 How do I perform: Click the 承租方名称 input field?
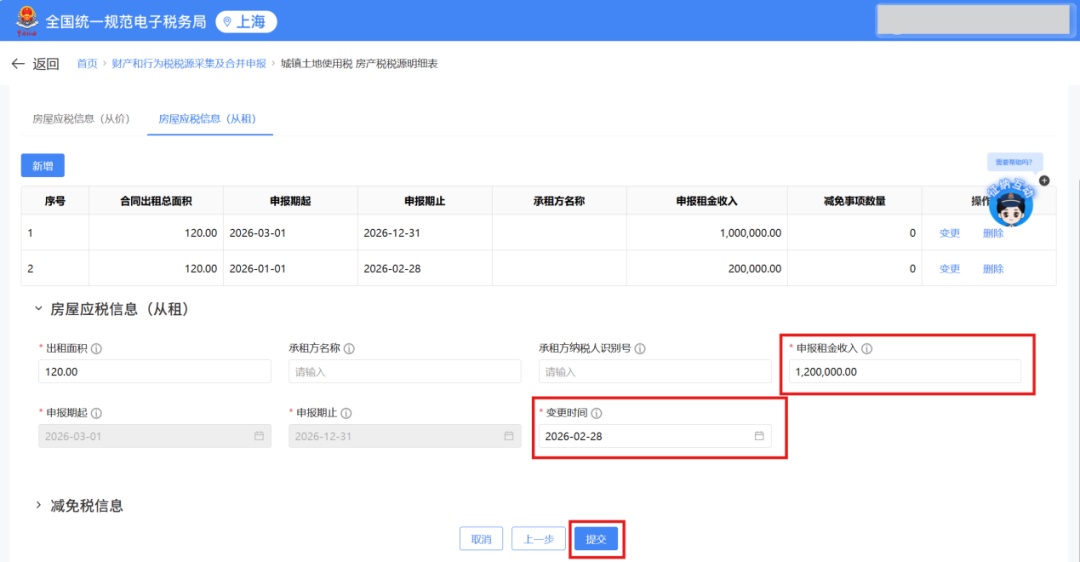pos(404,372)
